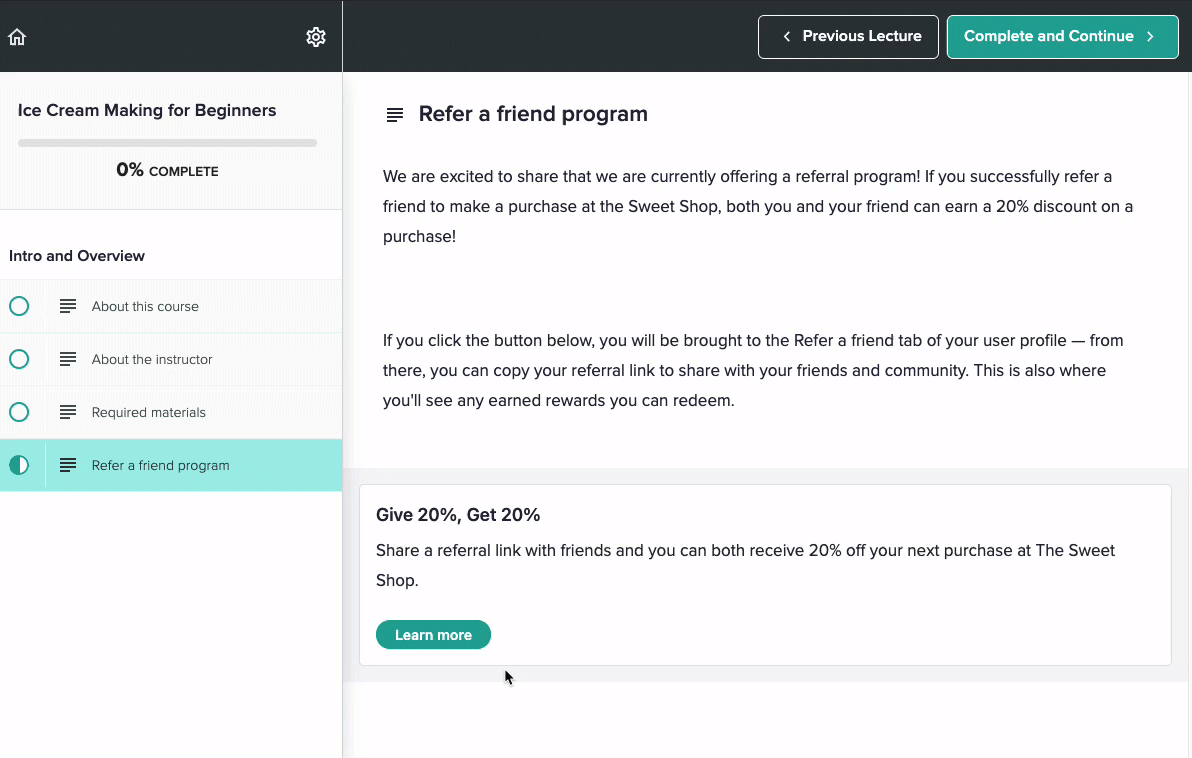Click the lecture icon beside Refer a friend program
The height and width of the screenshot is (758, 1192).
click(x=67, y=465)
